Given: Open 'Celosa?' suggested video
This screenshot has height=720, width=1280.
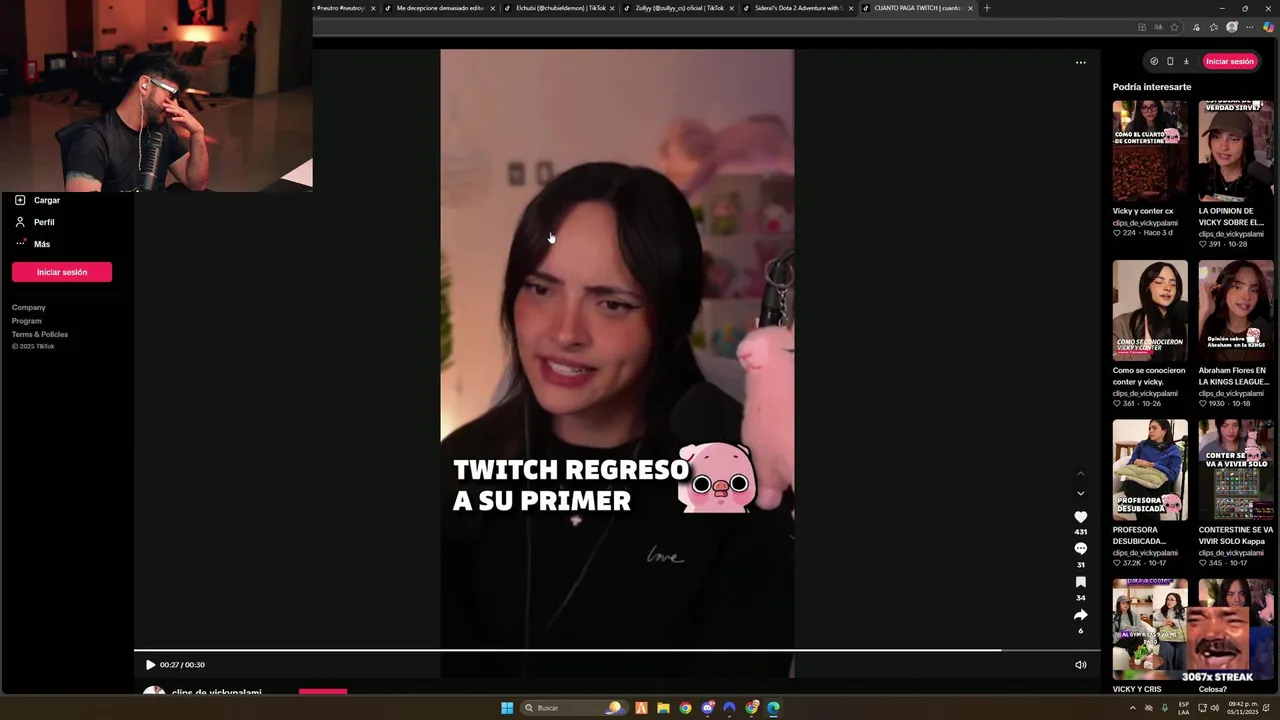Looking at the screenshot, I should pyautogui.click(x=1236, y=629).
